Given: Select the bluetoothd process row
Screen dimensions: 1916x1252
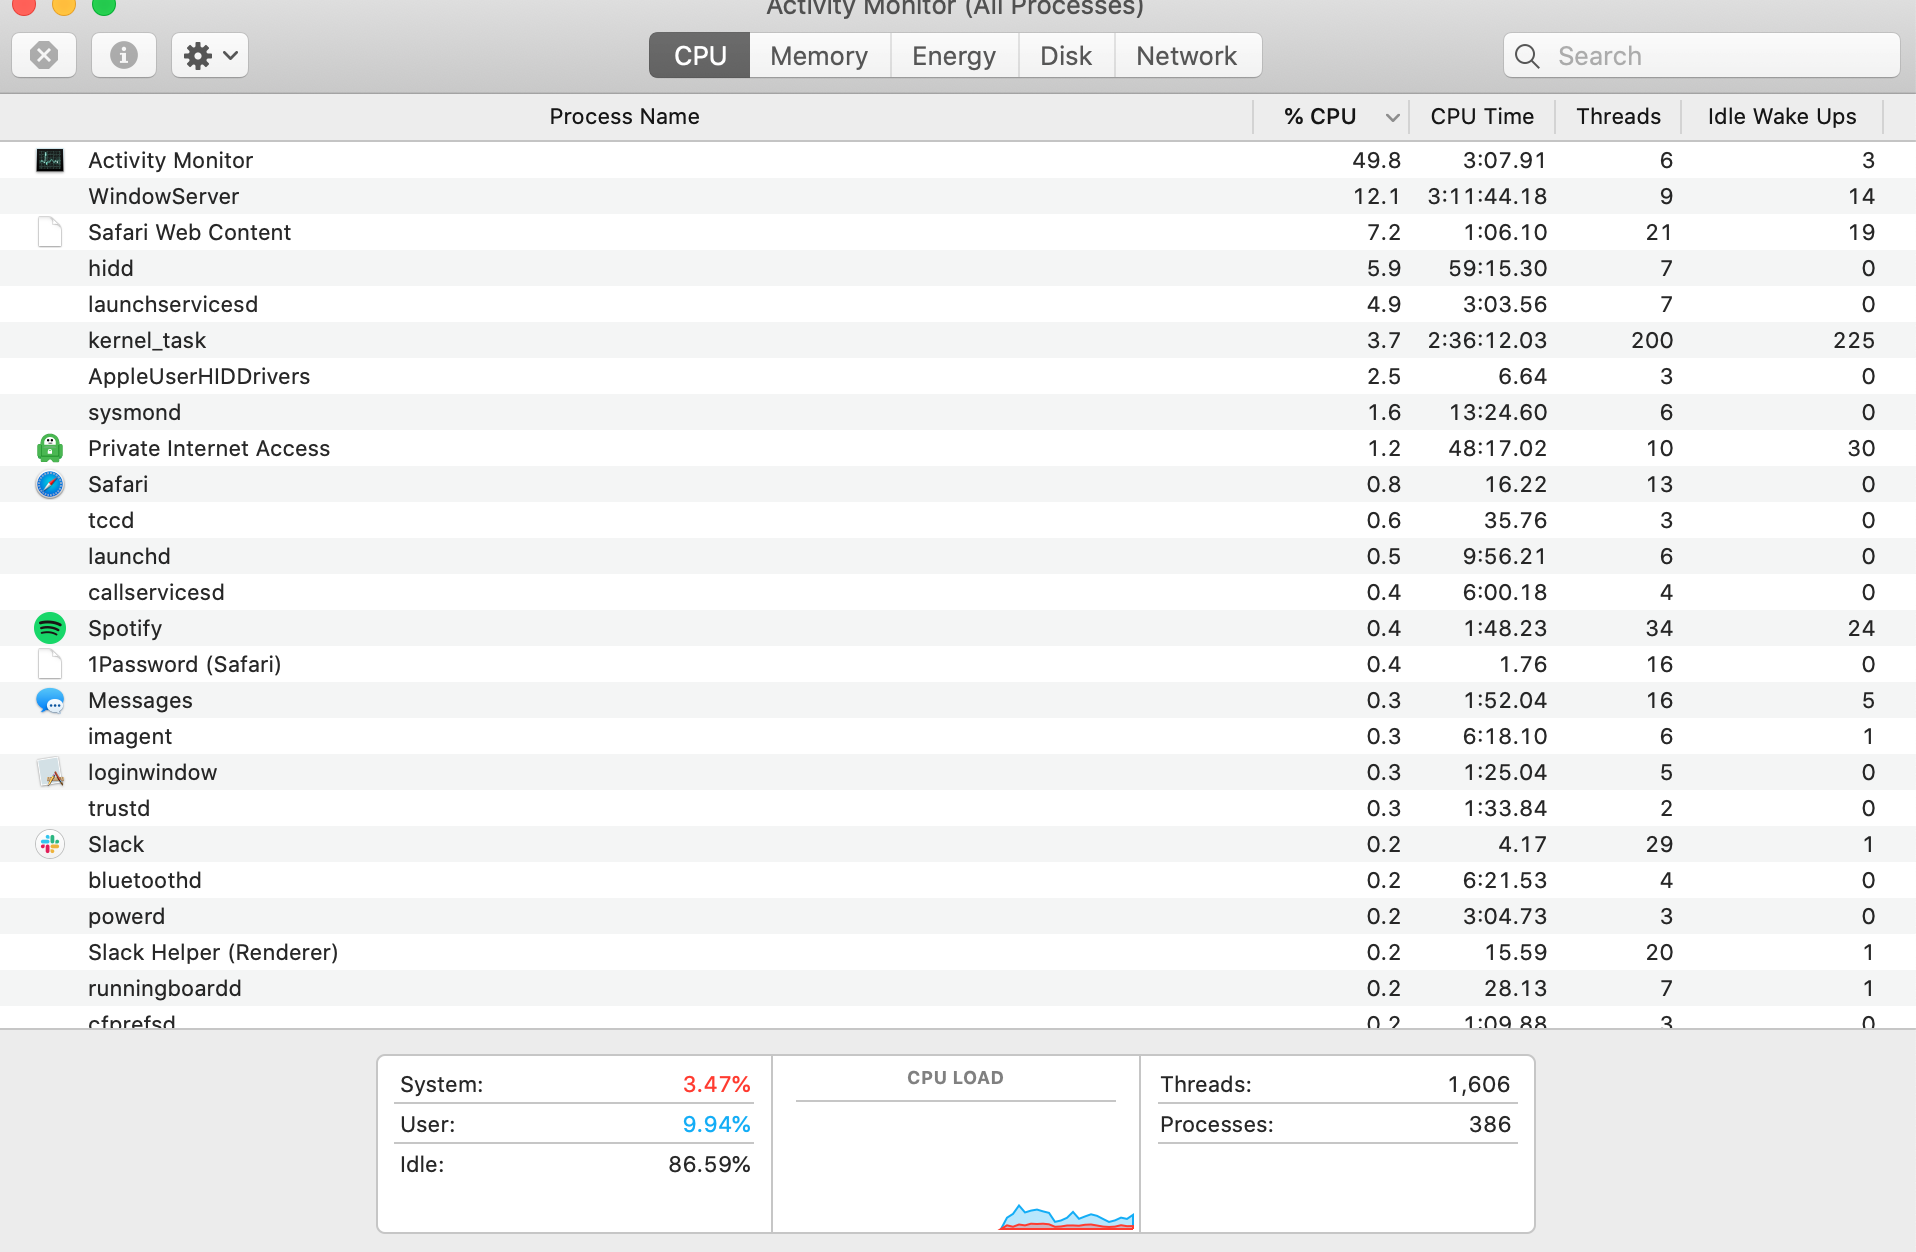Looking at the screenshot, I should click(x=958, y=880).
